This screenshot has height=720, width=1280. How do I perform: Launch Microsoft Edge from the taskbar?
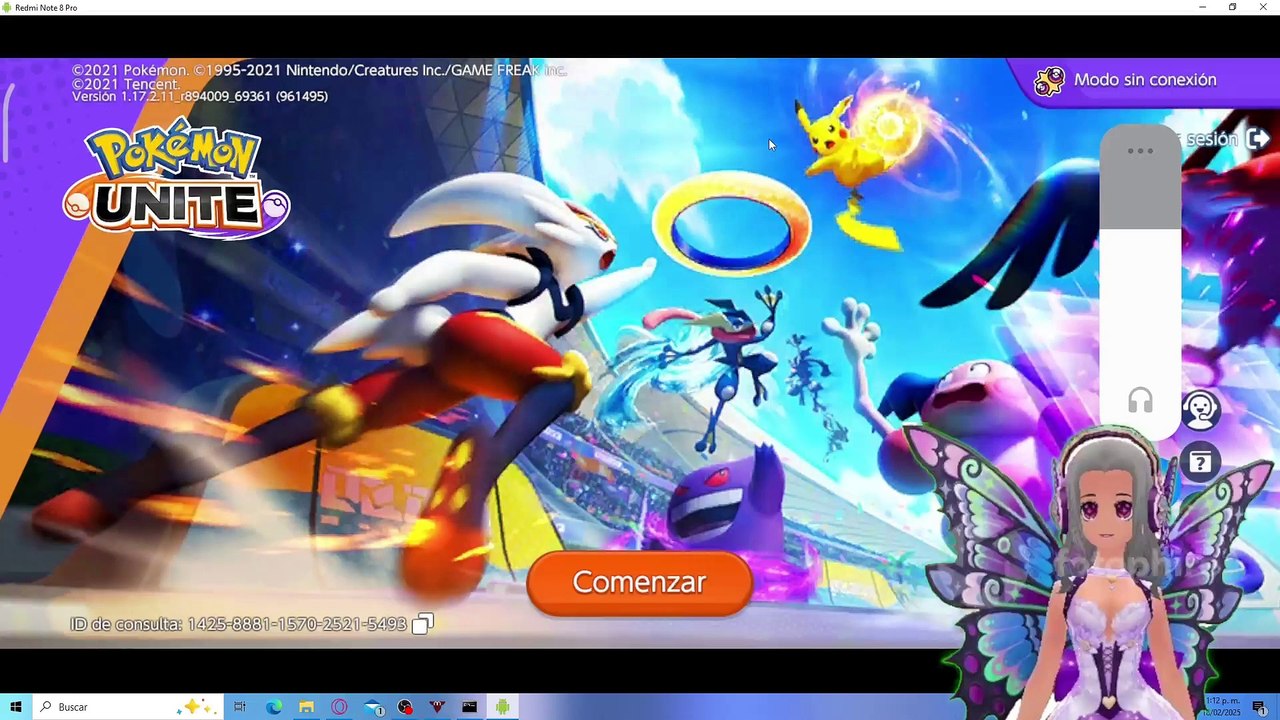(x=273, y=707)
